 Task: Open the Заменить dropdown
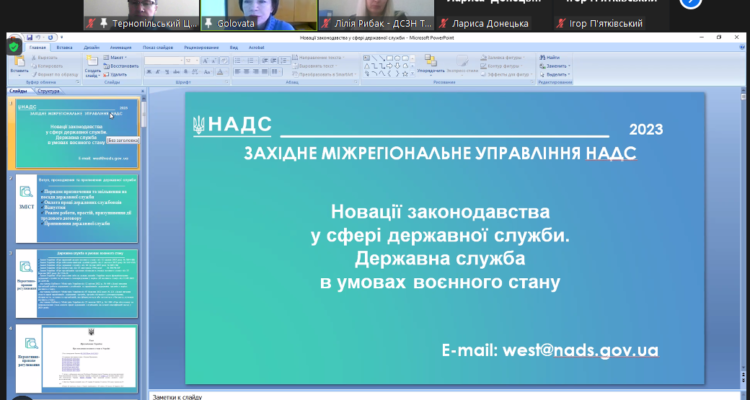click(555, 66)
